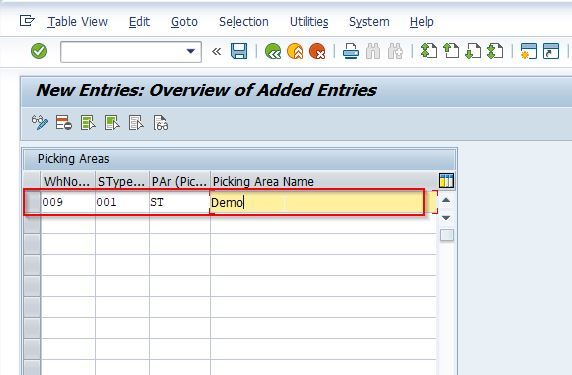
Task: Select block of entries icon
Action: coord(112,123)
